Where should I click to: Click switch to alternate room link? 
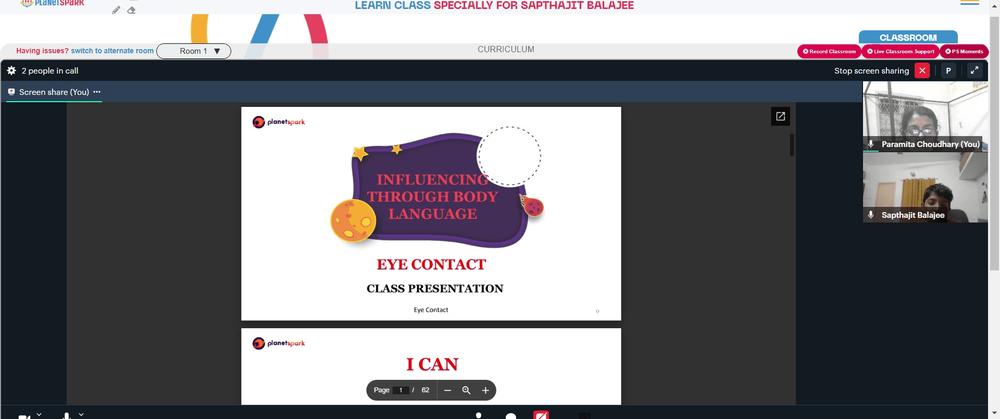coord(112,51)
